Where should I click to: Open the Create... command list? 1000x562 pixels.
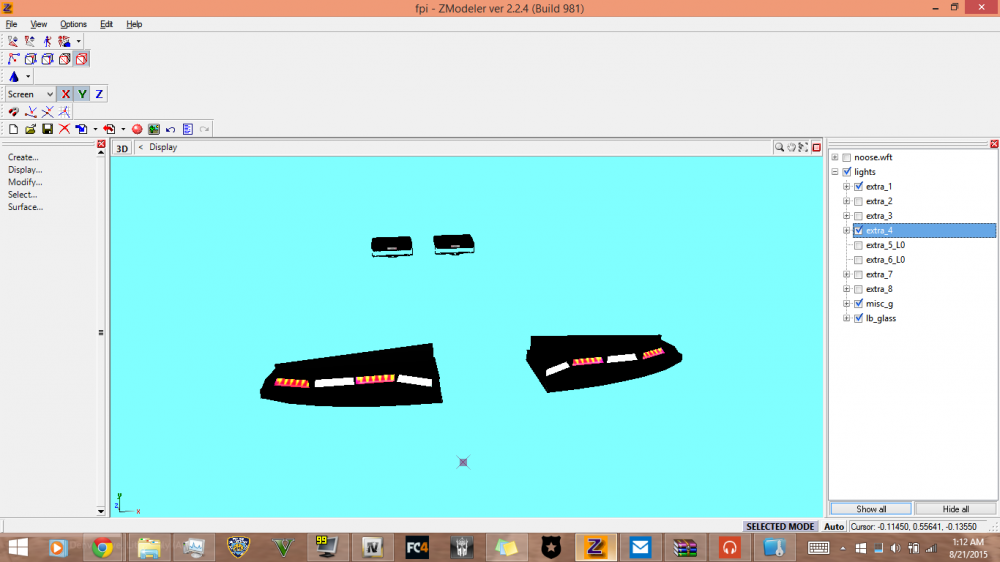(23, 158)
